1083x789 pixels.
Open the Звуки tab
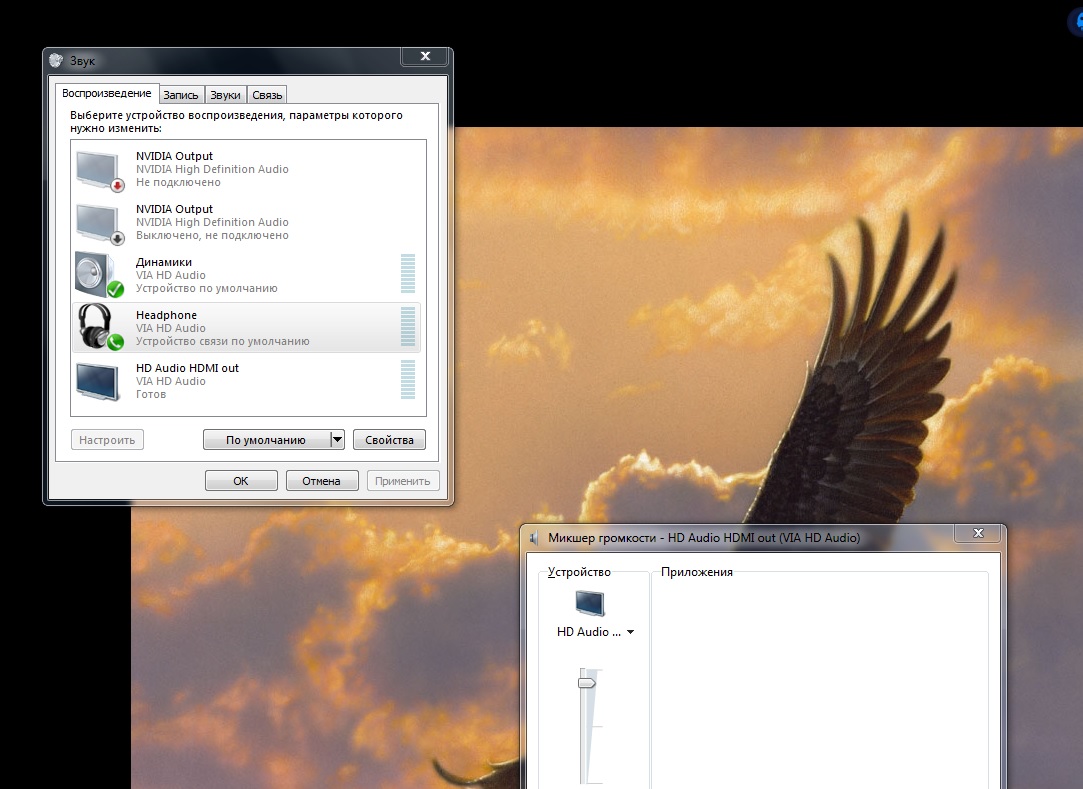[x=225, y=95]
